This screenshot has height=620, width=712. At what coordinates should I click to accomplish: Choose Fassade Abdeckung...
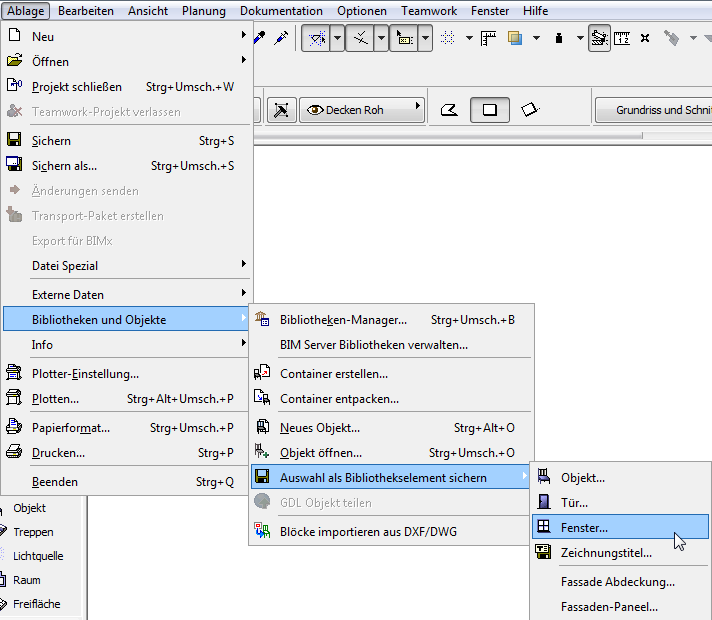pyautogui.click(x=620, y=582)
